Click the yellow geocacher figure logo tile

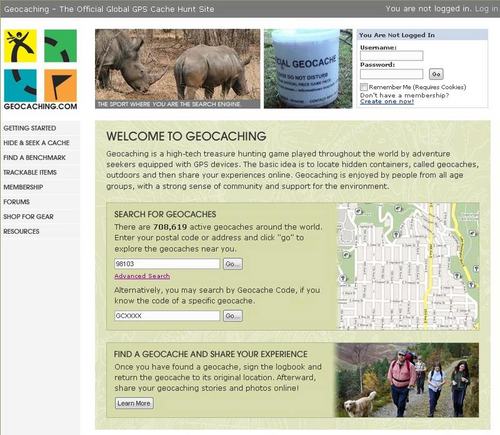tap(20, 46)
